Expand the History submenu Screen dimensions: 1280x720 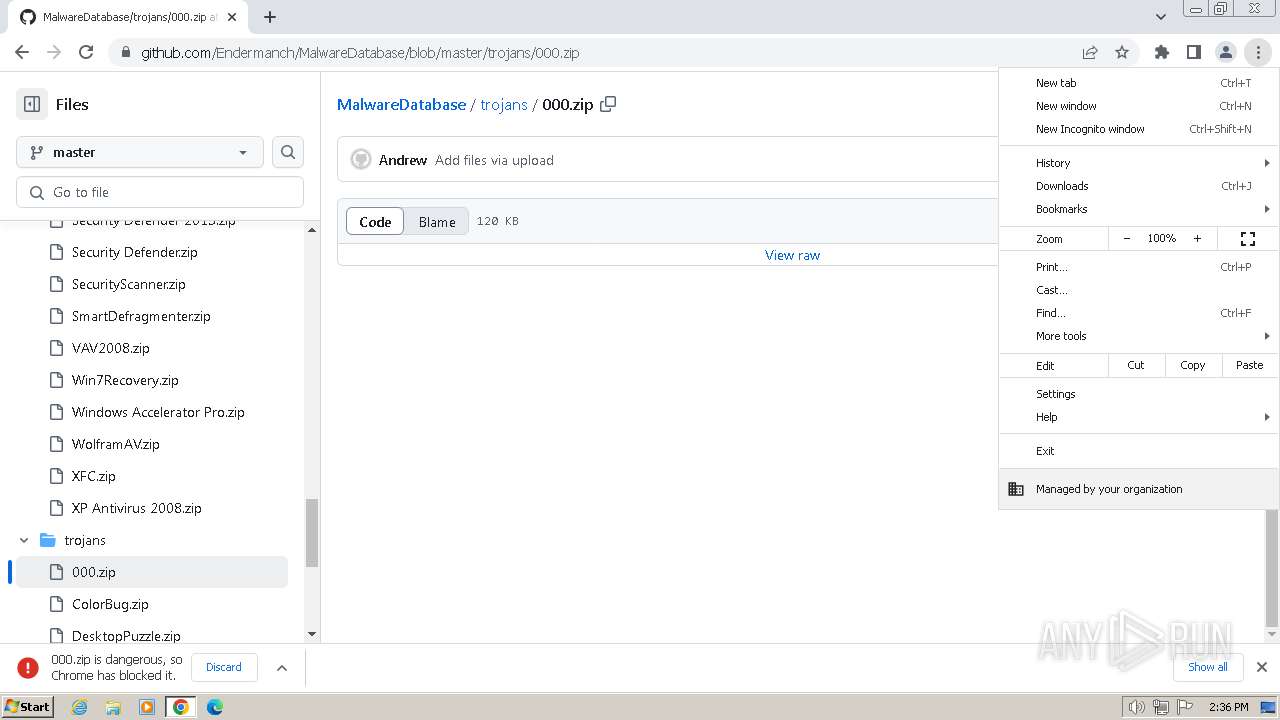click(x=1139, y=163)
